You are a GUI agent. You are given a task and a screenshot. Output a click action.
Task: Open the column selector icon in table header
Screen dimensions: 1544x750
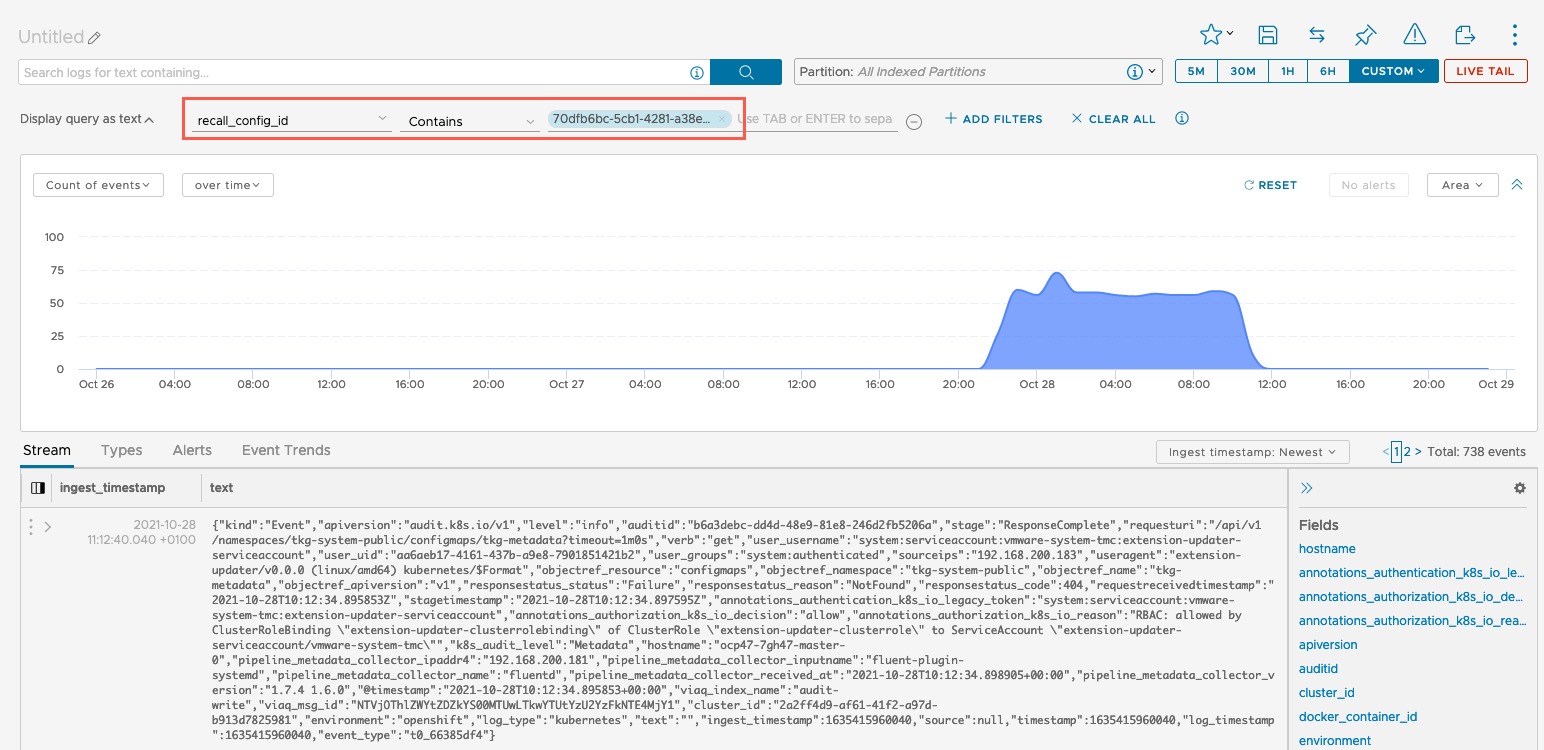click(38, 488)
